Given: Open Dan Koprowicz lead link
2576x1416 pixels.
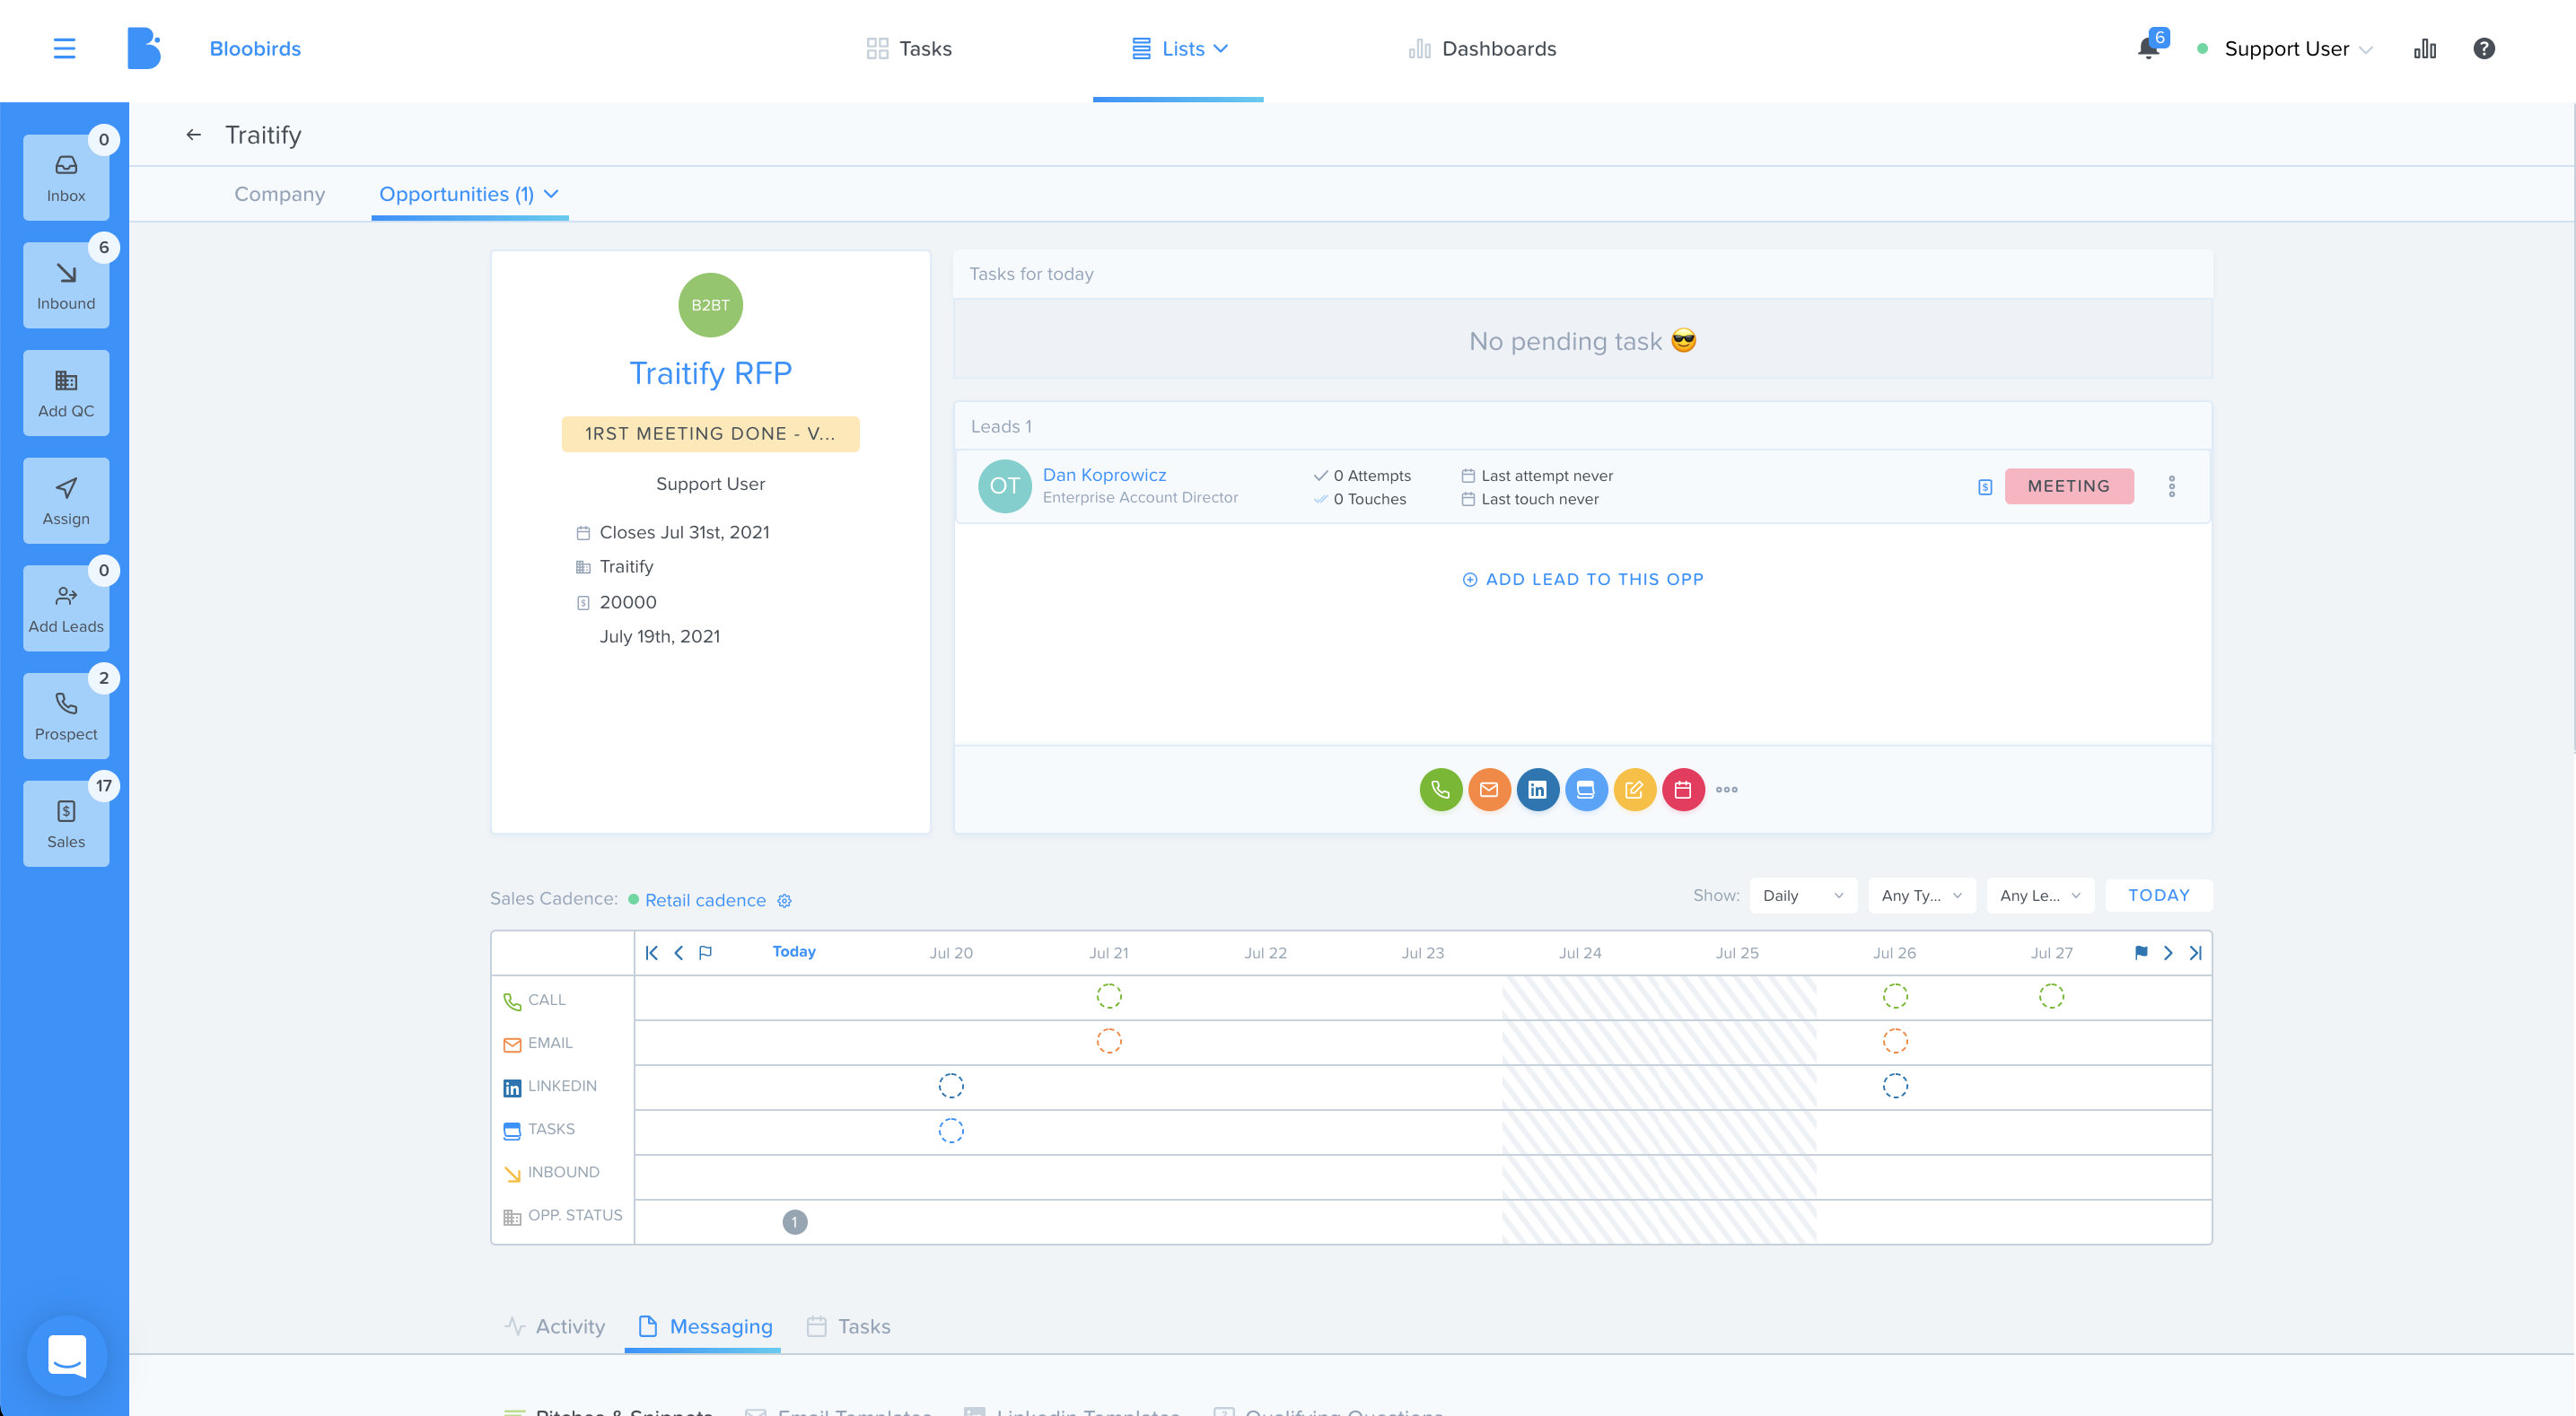Looking at the screenshot, I should 1104,475.
